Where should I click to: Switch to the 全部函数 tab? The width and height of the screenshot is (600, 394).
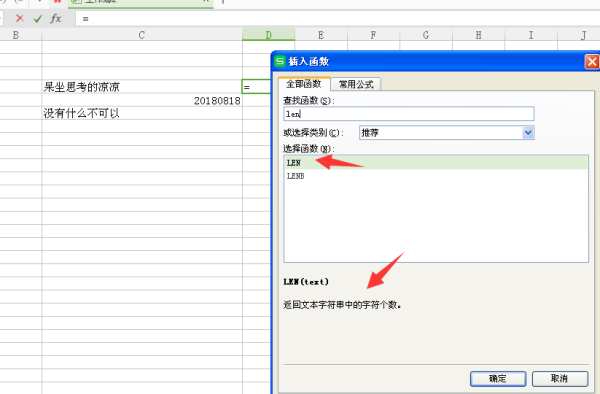click(304, 84)
